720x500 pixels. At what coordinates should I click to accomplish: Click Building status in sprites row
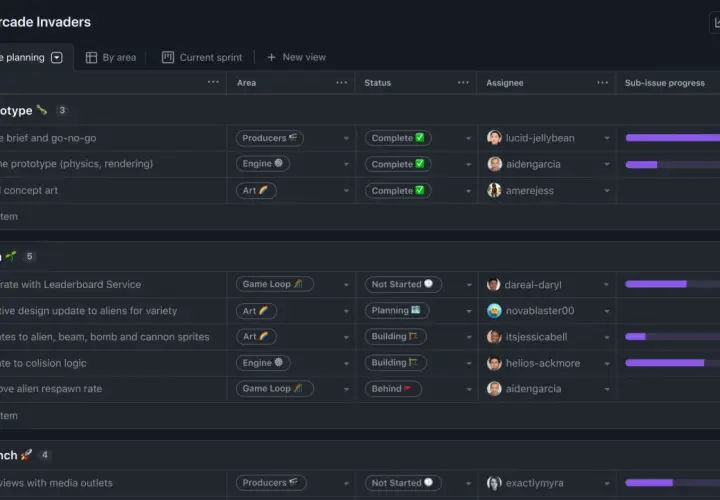coord(395,337)
